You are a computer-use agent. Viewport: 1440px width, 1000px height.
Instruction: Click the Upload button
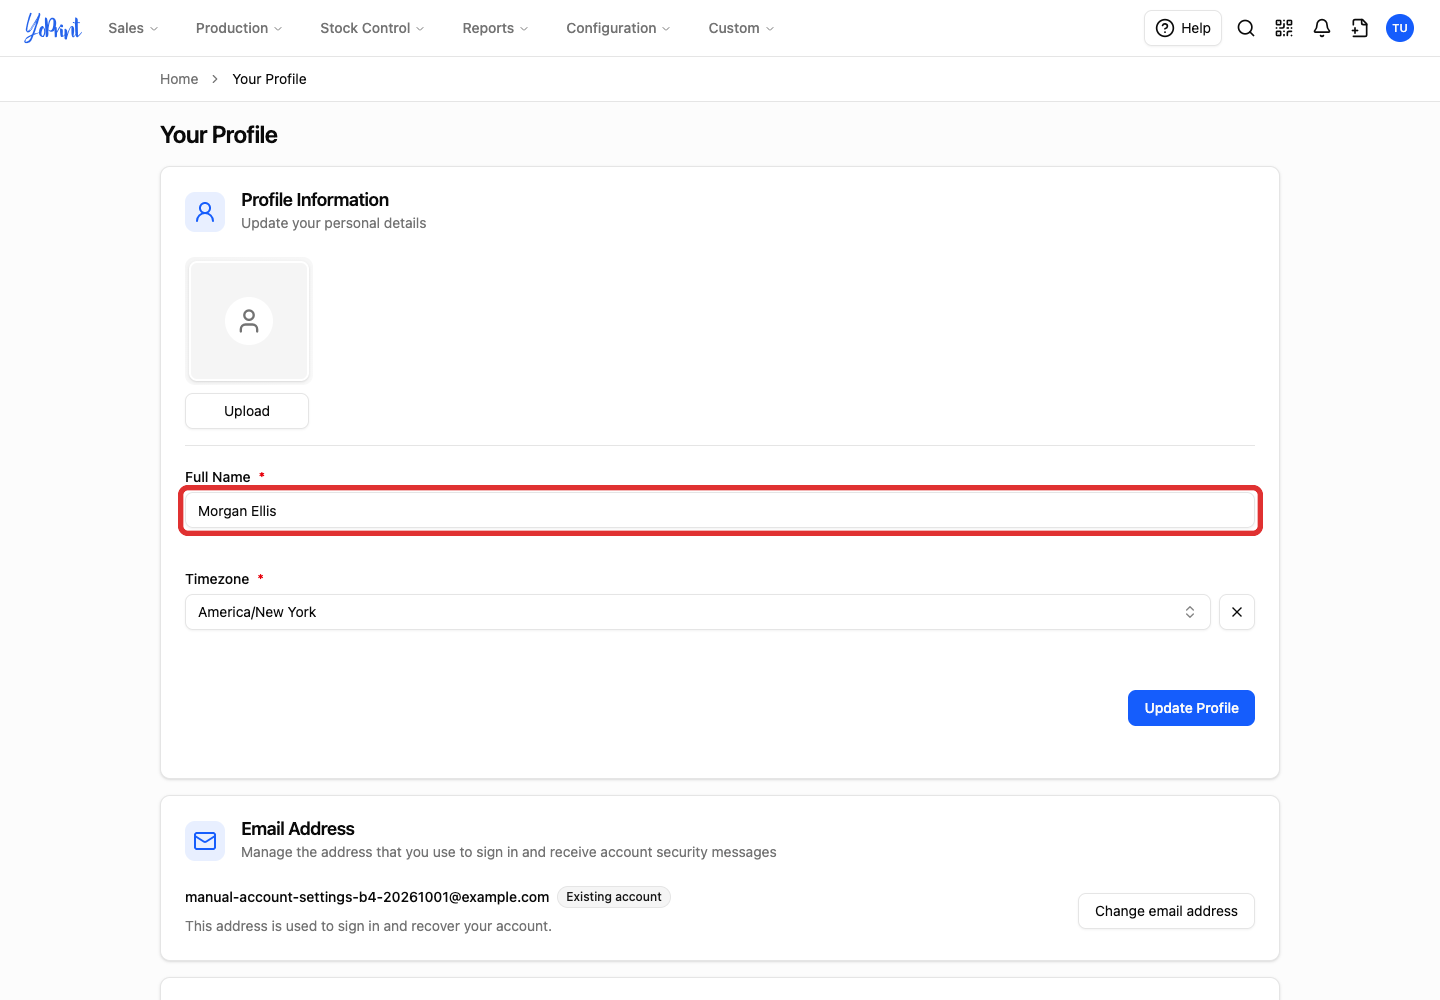(247, 411)
